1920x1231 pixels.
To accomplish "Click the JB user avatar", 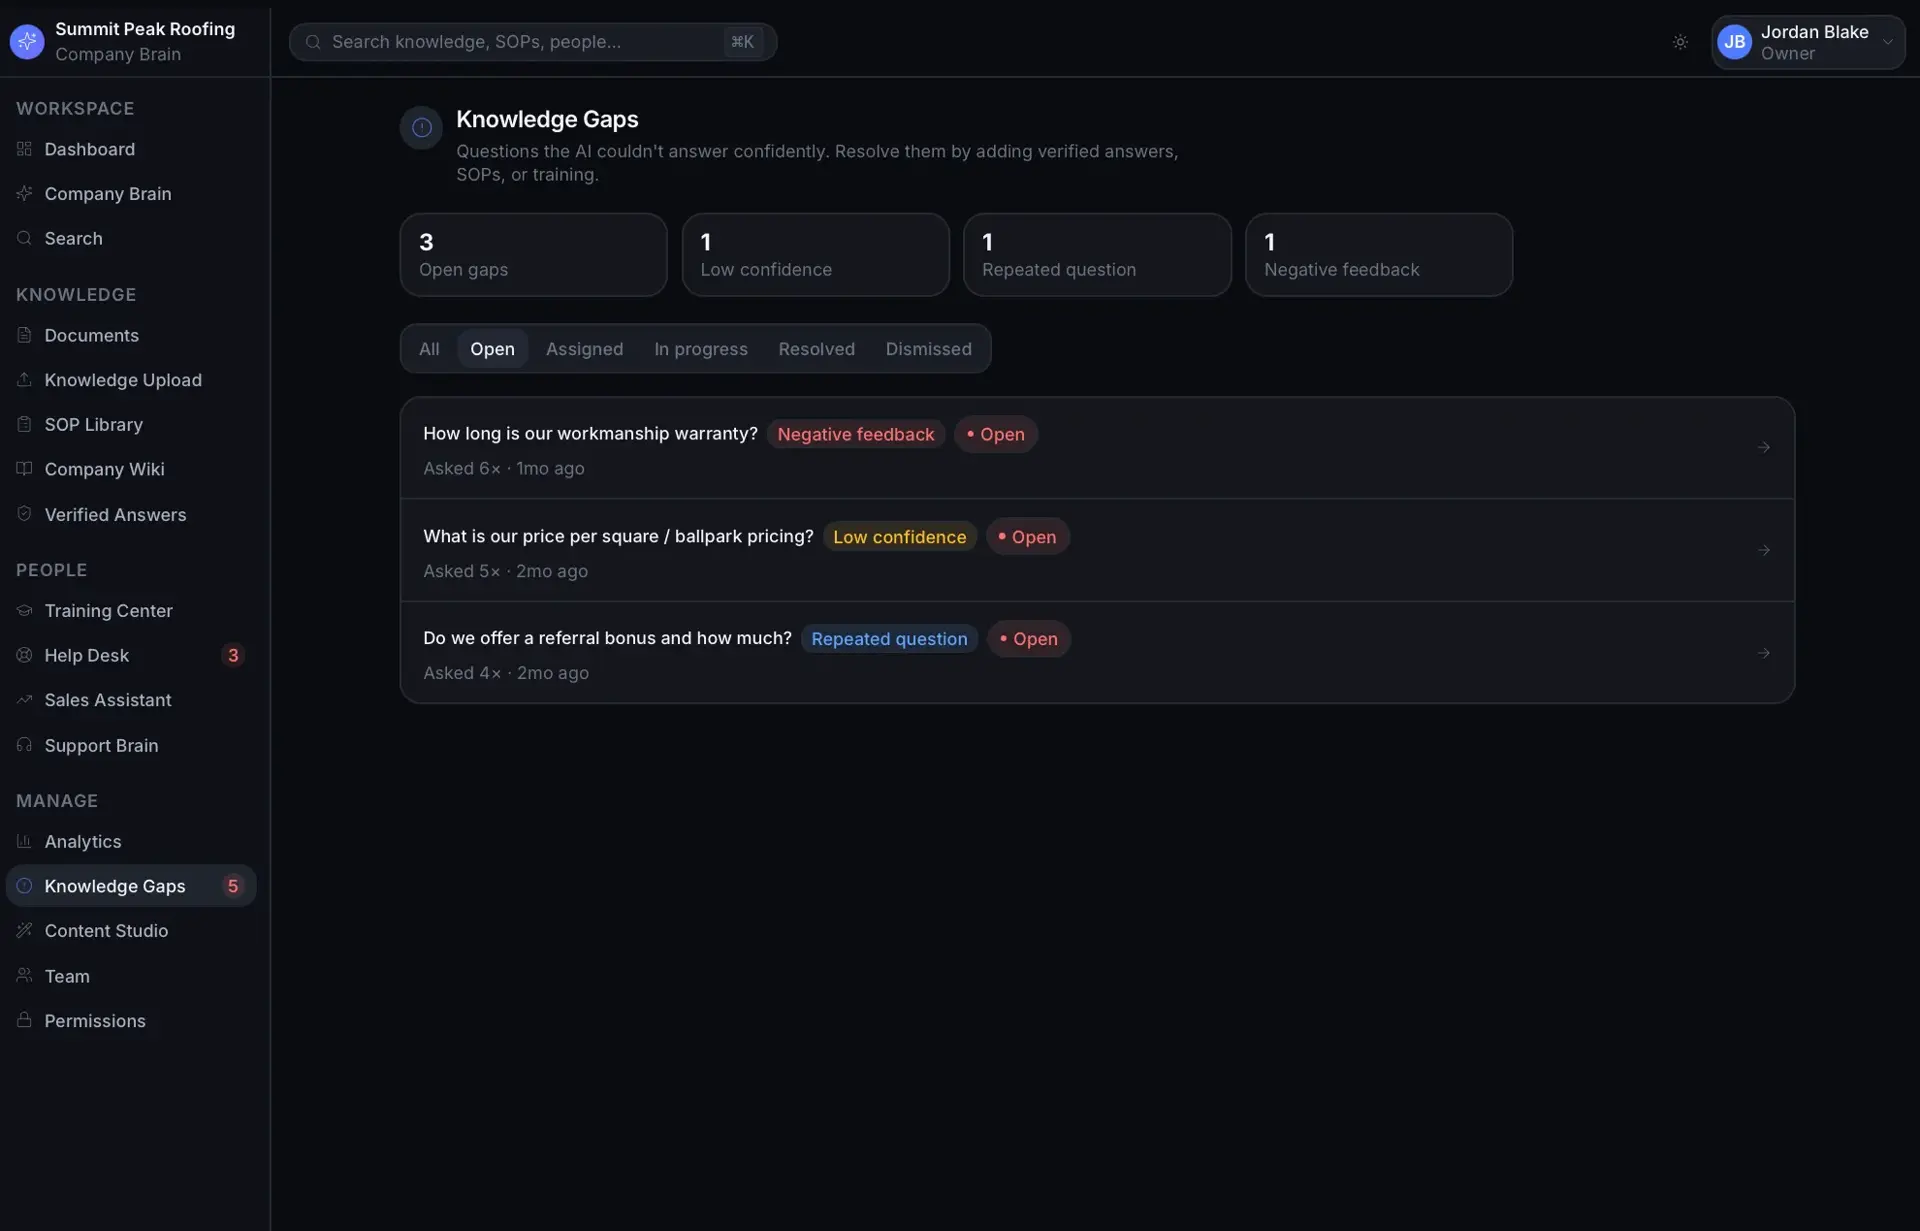I will click(1735, 42).
